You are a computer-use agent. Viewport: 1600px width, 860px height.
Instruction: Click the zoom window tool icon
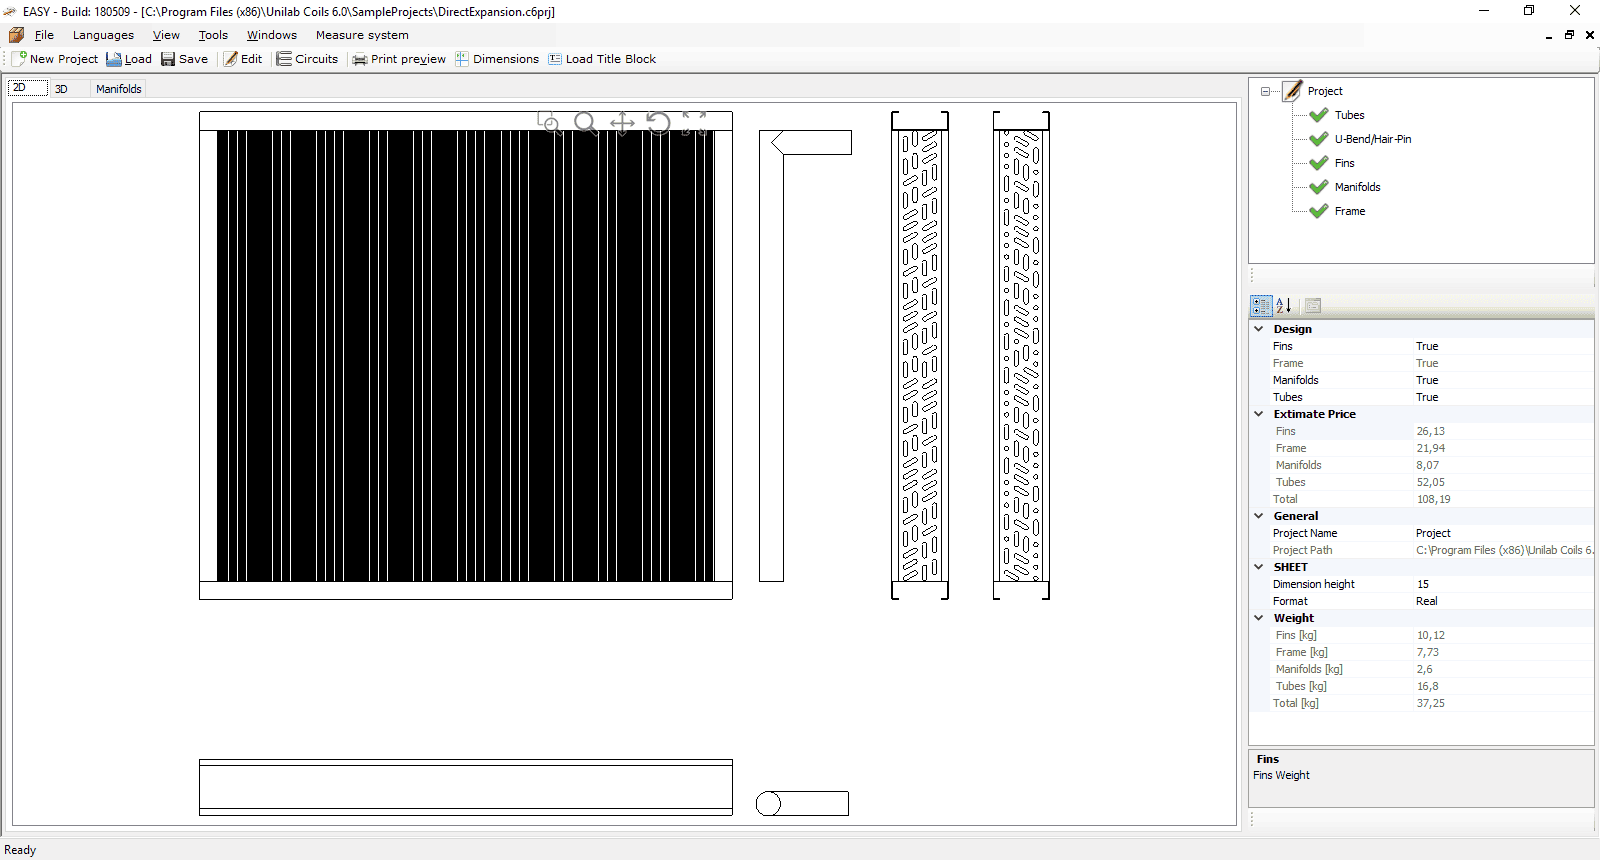549,123
